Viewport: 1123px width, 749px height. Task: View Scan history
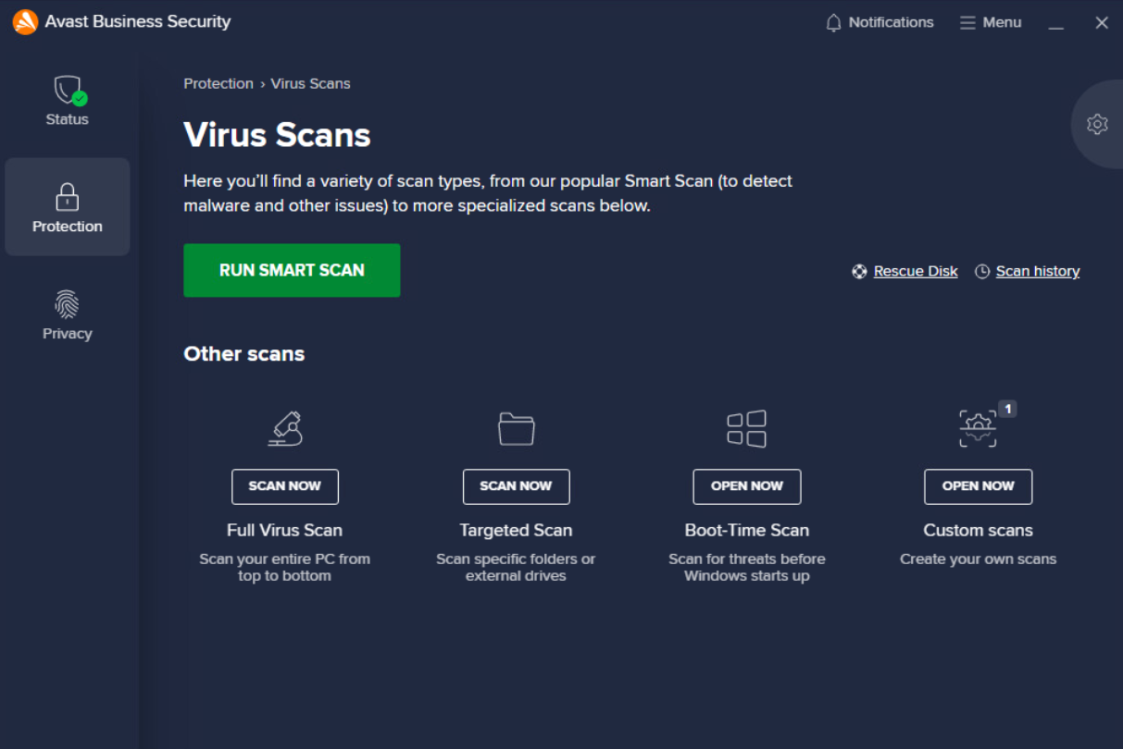tap(1037, 271)
